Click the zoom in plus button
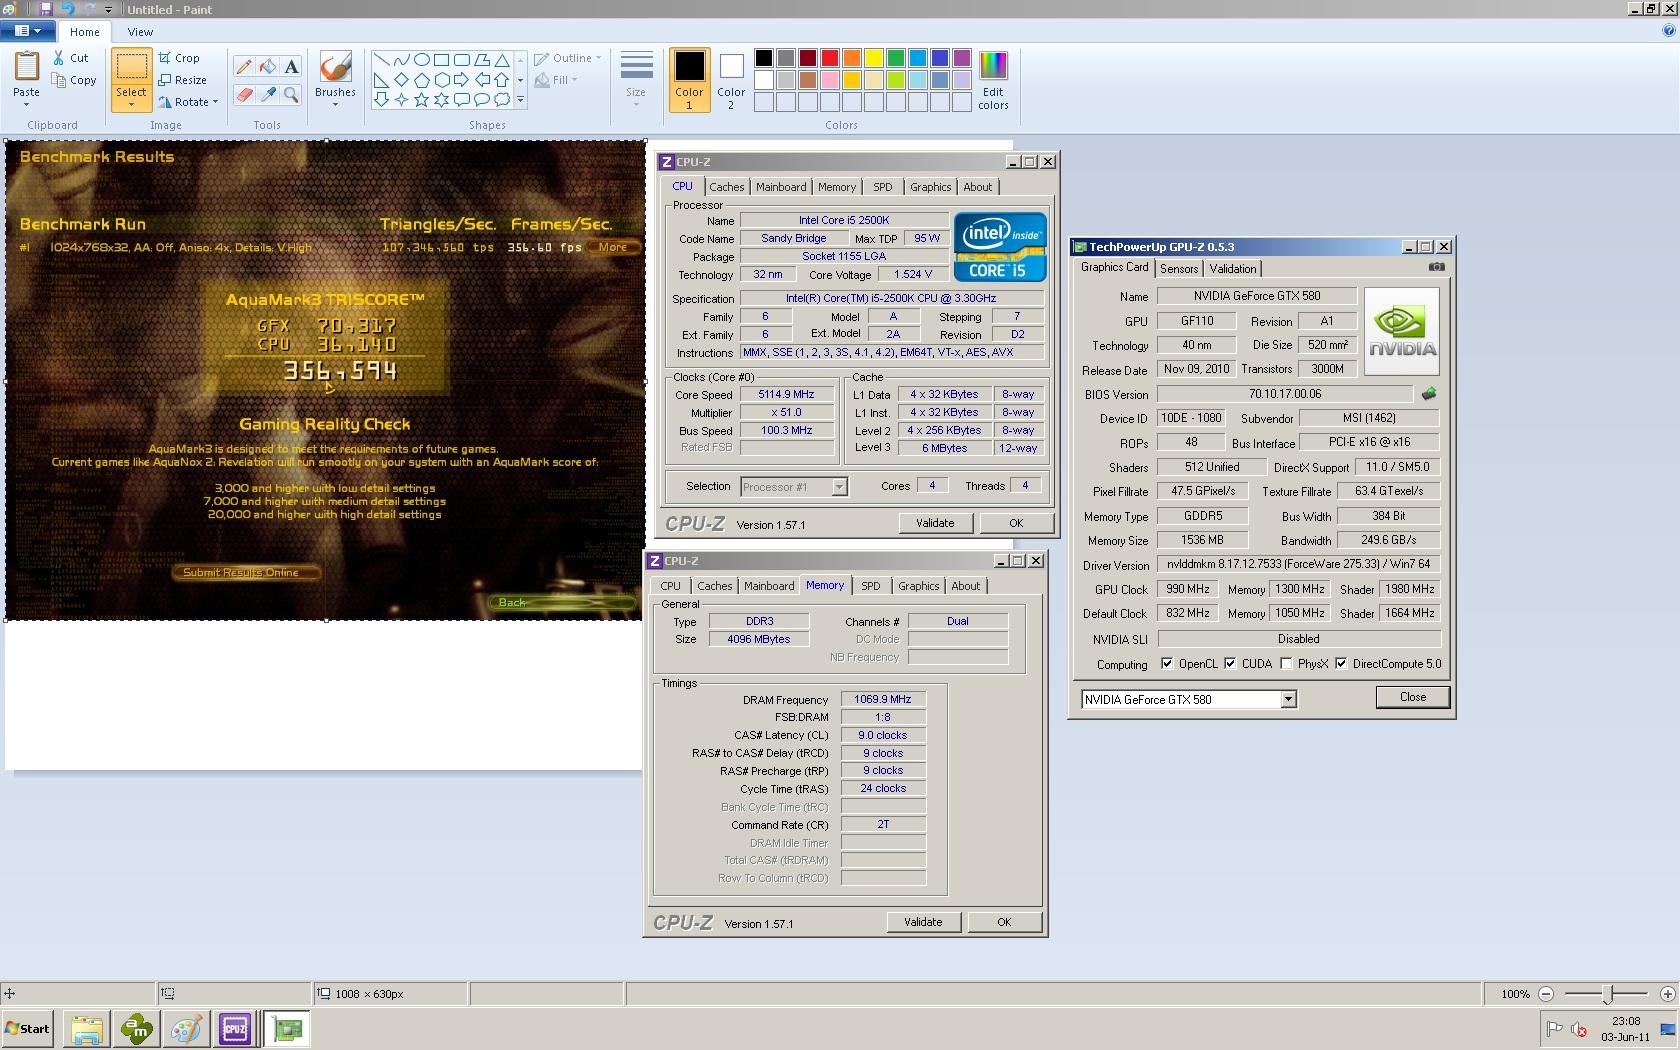The width and height of the screenshot is (1680, 1050). [1667, 994]
